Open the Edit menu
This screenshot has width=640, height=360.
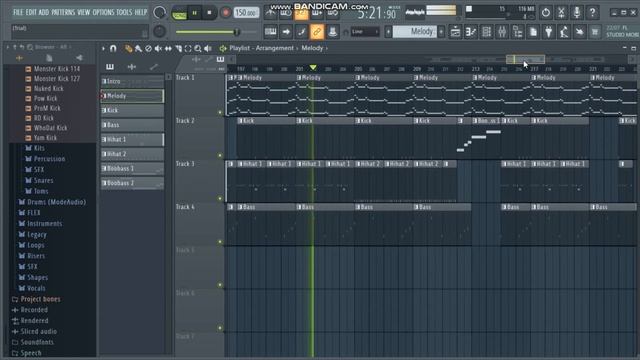click(31, 12)
